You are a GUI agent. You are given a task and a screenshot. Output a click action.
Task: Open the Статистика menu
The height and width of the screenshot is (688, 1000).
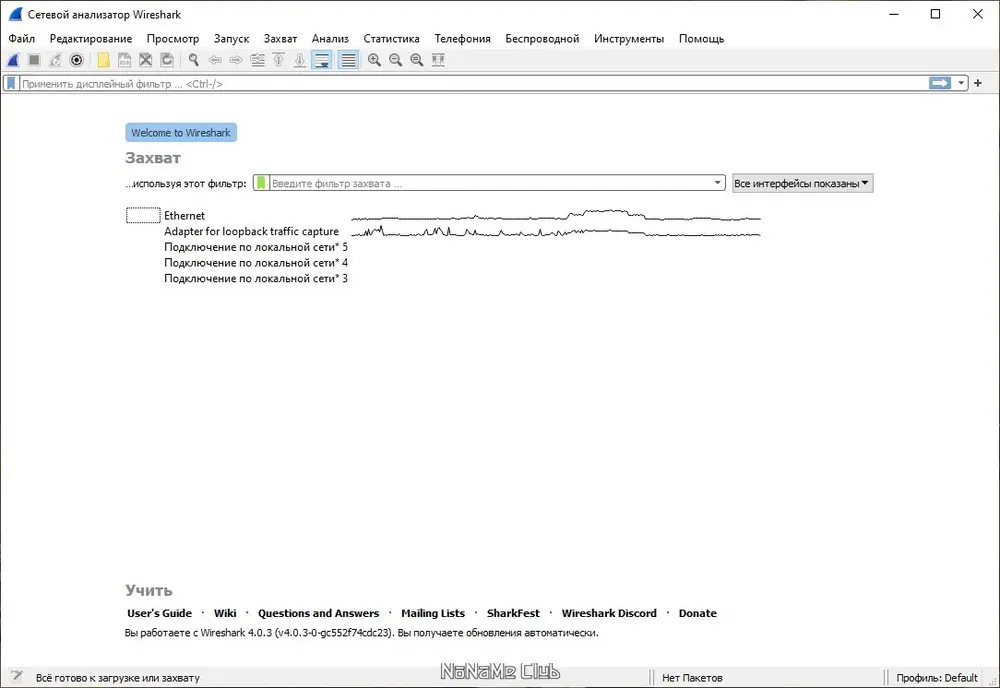pos(392,38)
